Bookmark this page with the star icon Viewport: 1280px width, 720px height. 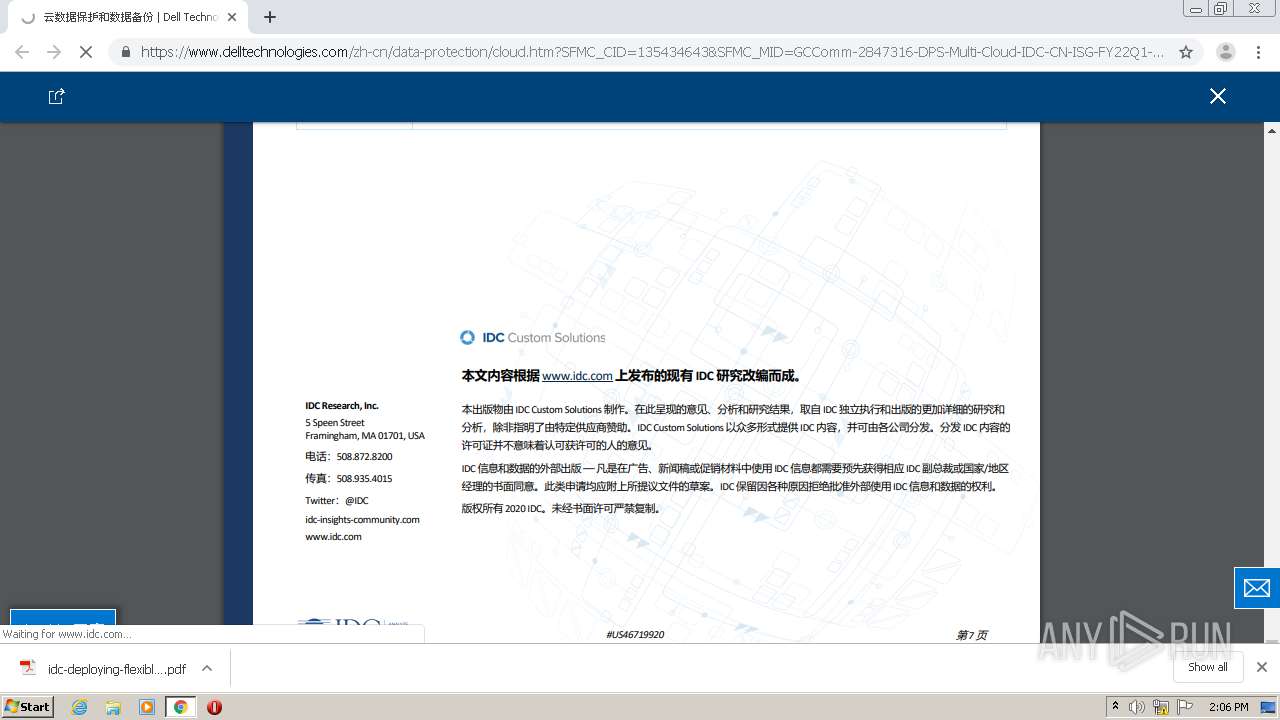pos(1186,52)
